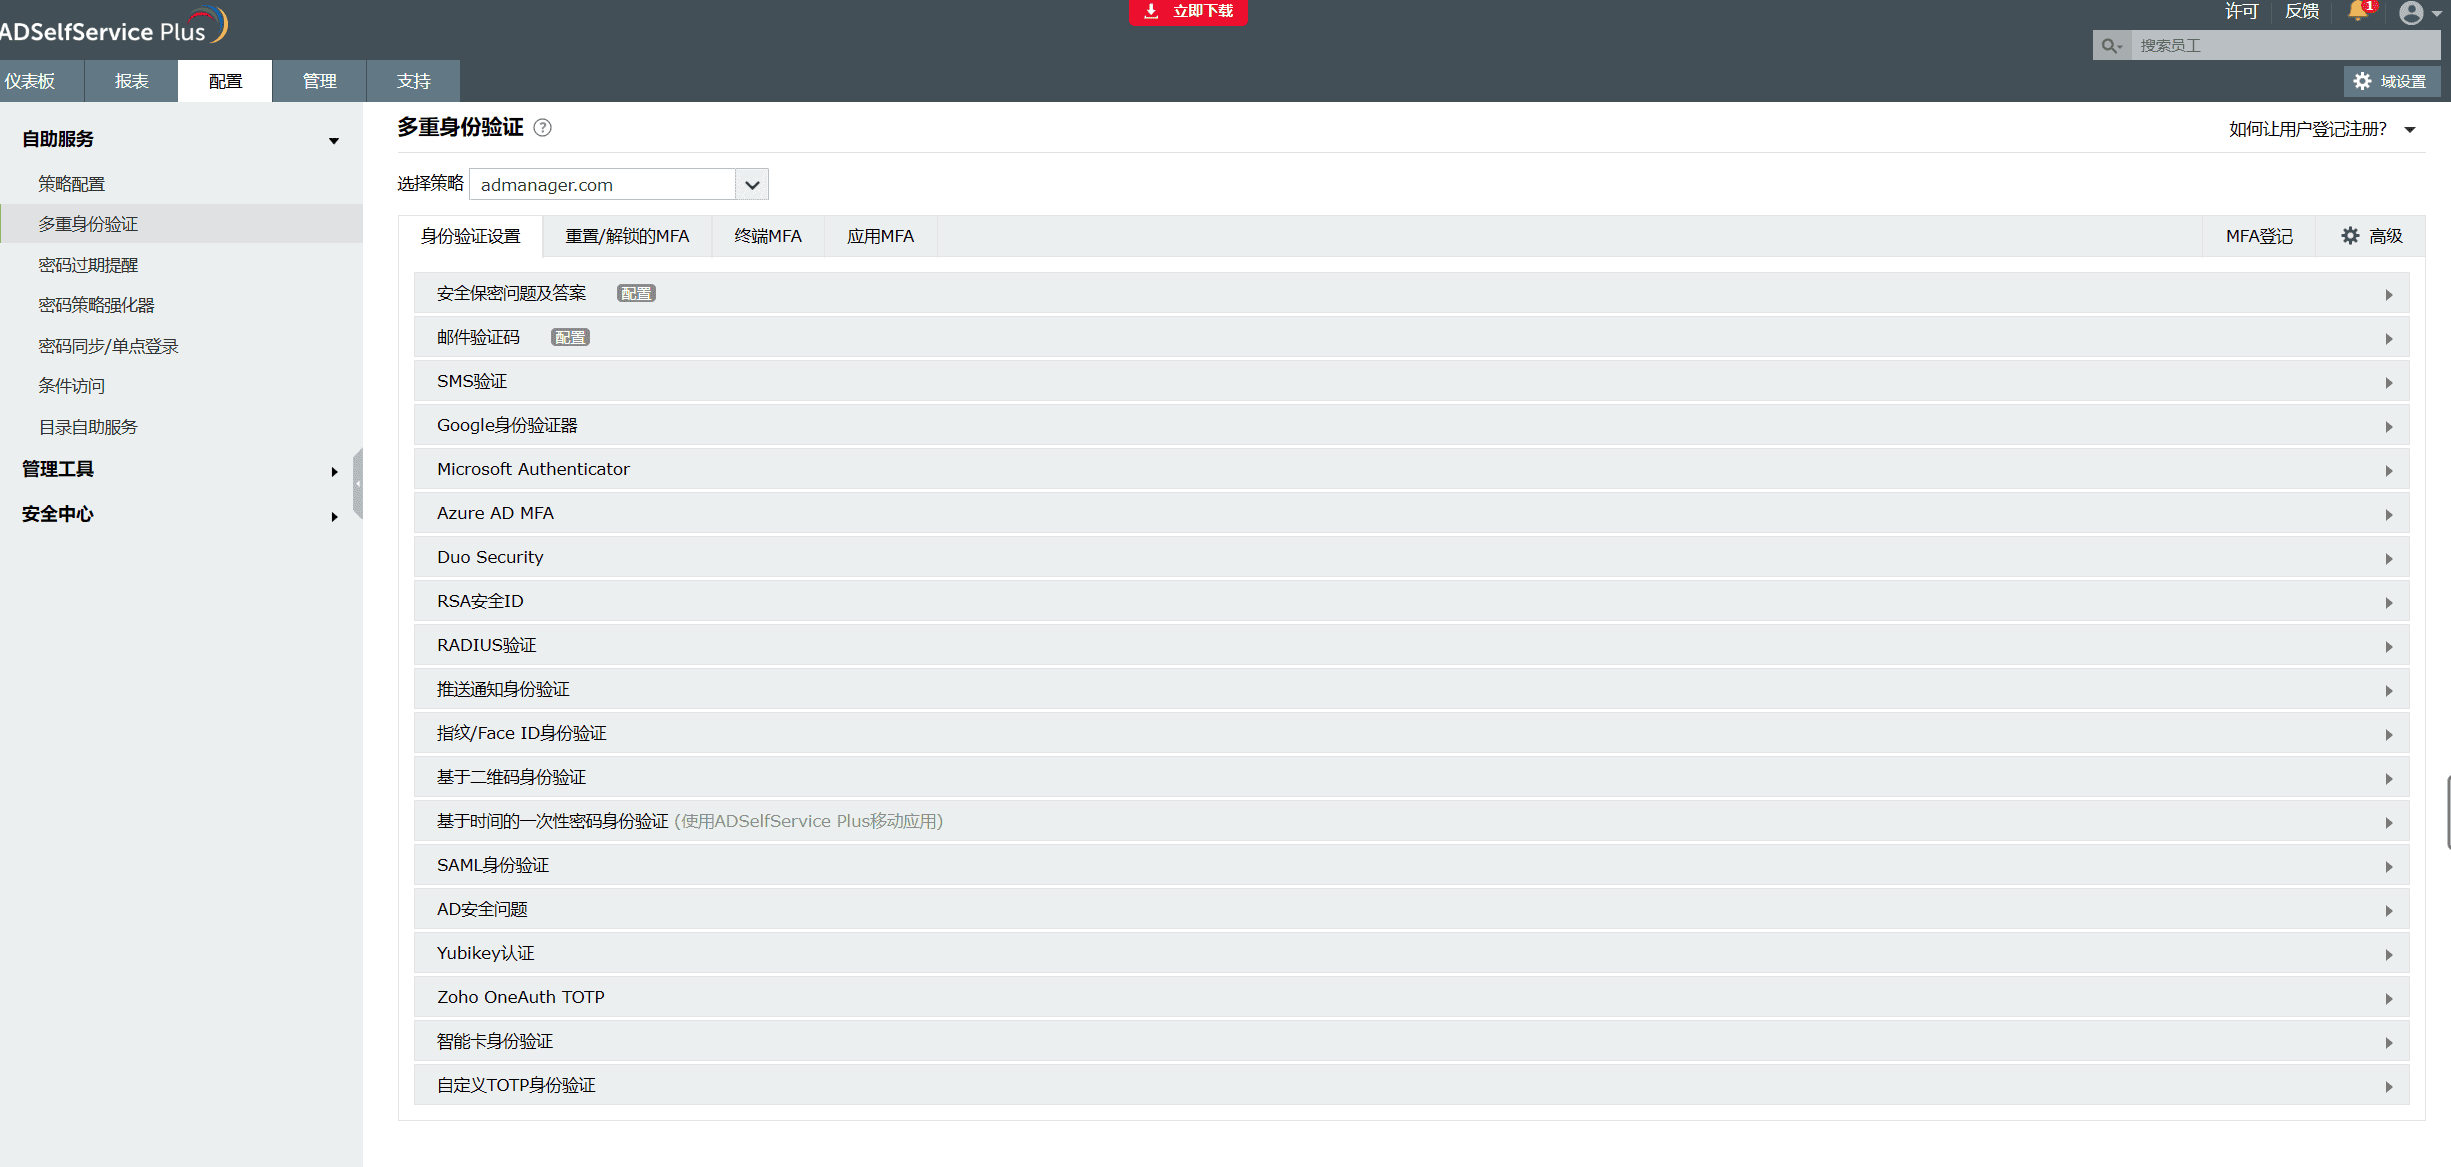
Task: Open the notification bell icon
Action: pyautogui.click(x=2358, y=11)
